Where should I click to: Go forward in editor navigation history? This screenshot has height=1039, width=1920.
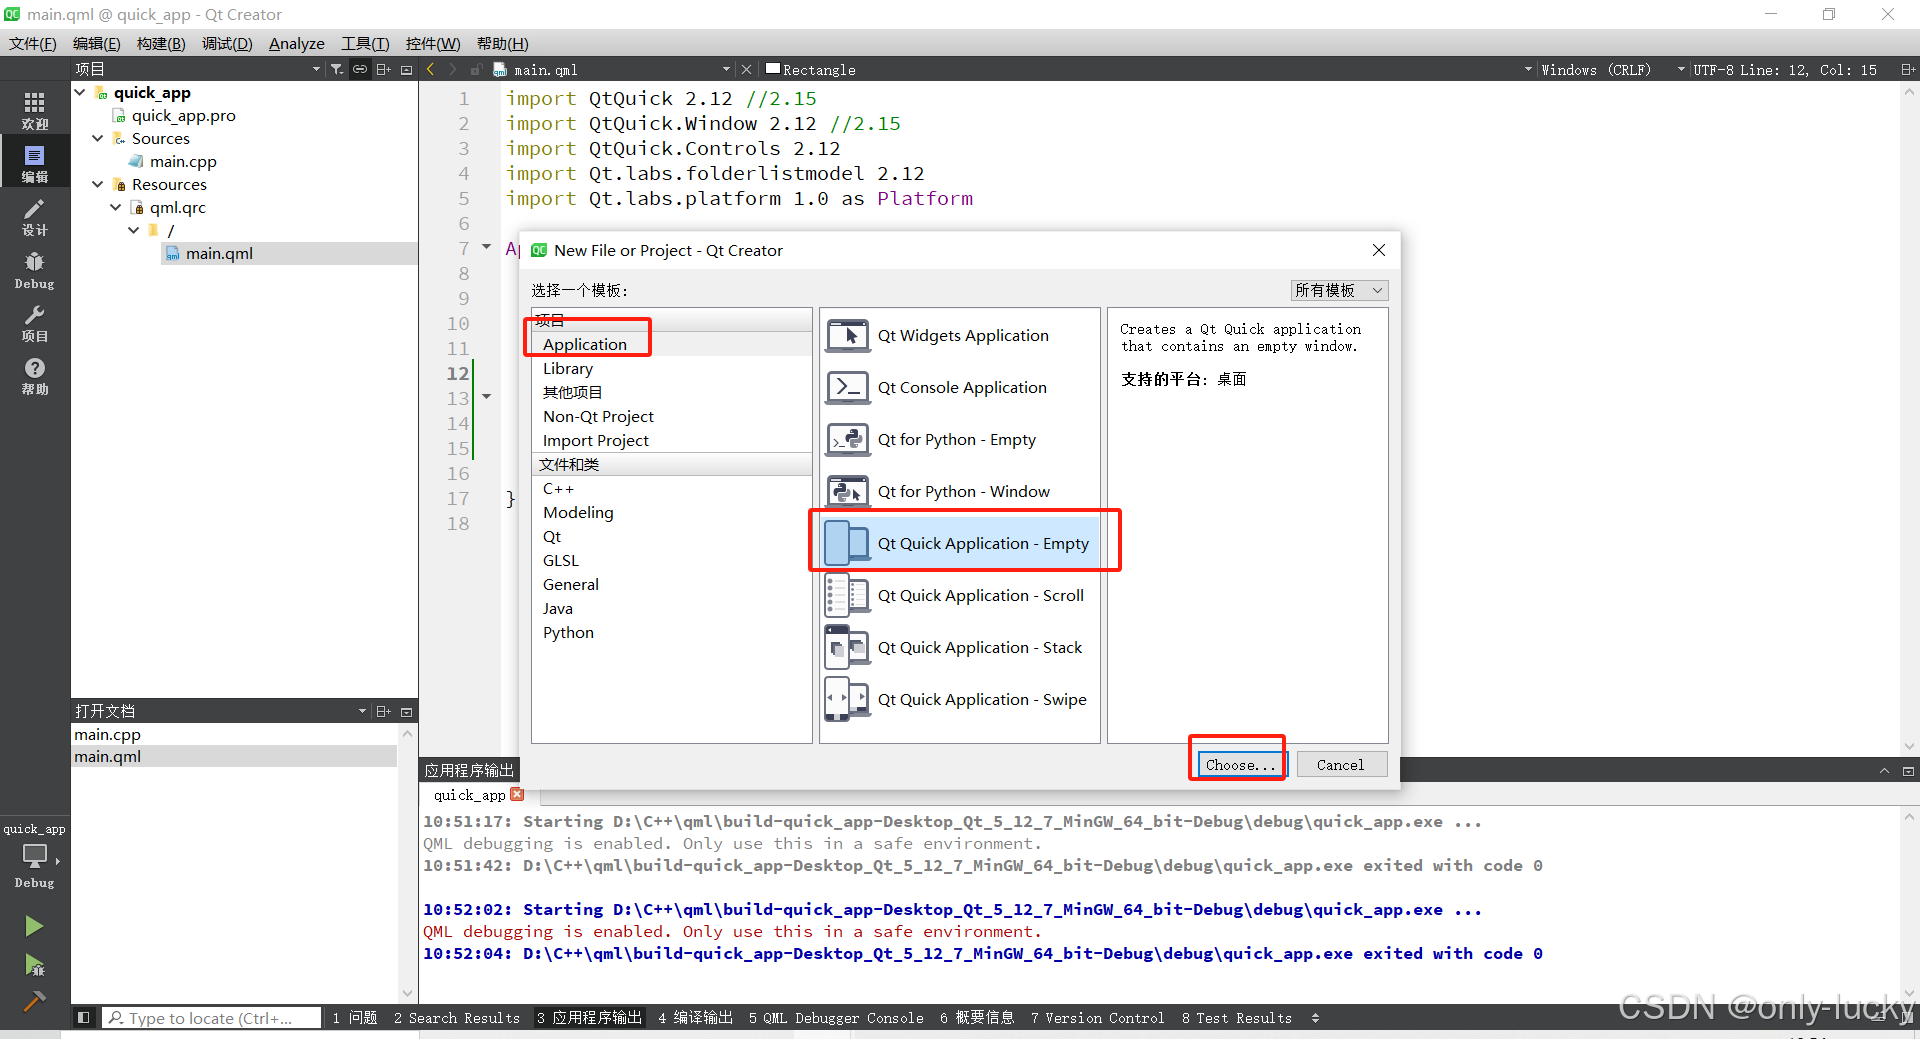pos(453,69)
